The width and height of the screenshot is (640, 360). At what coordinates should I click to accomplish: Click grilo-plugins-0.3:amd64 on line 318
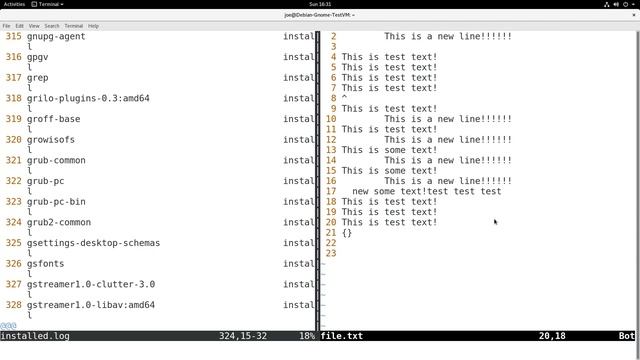coord(88,98)
